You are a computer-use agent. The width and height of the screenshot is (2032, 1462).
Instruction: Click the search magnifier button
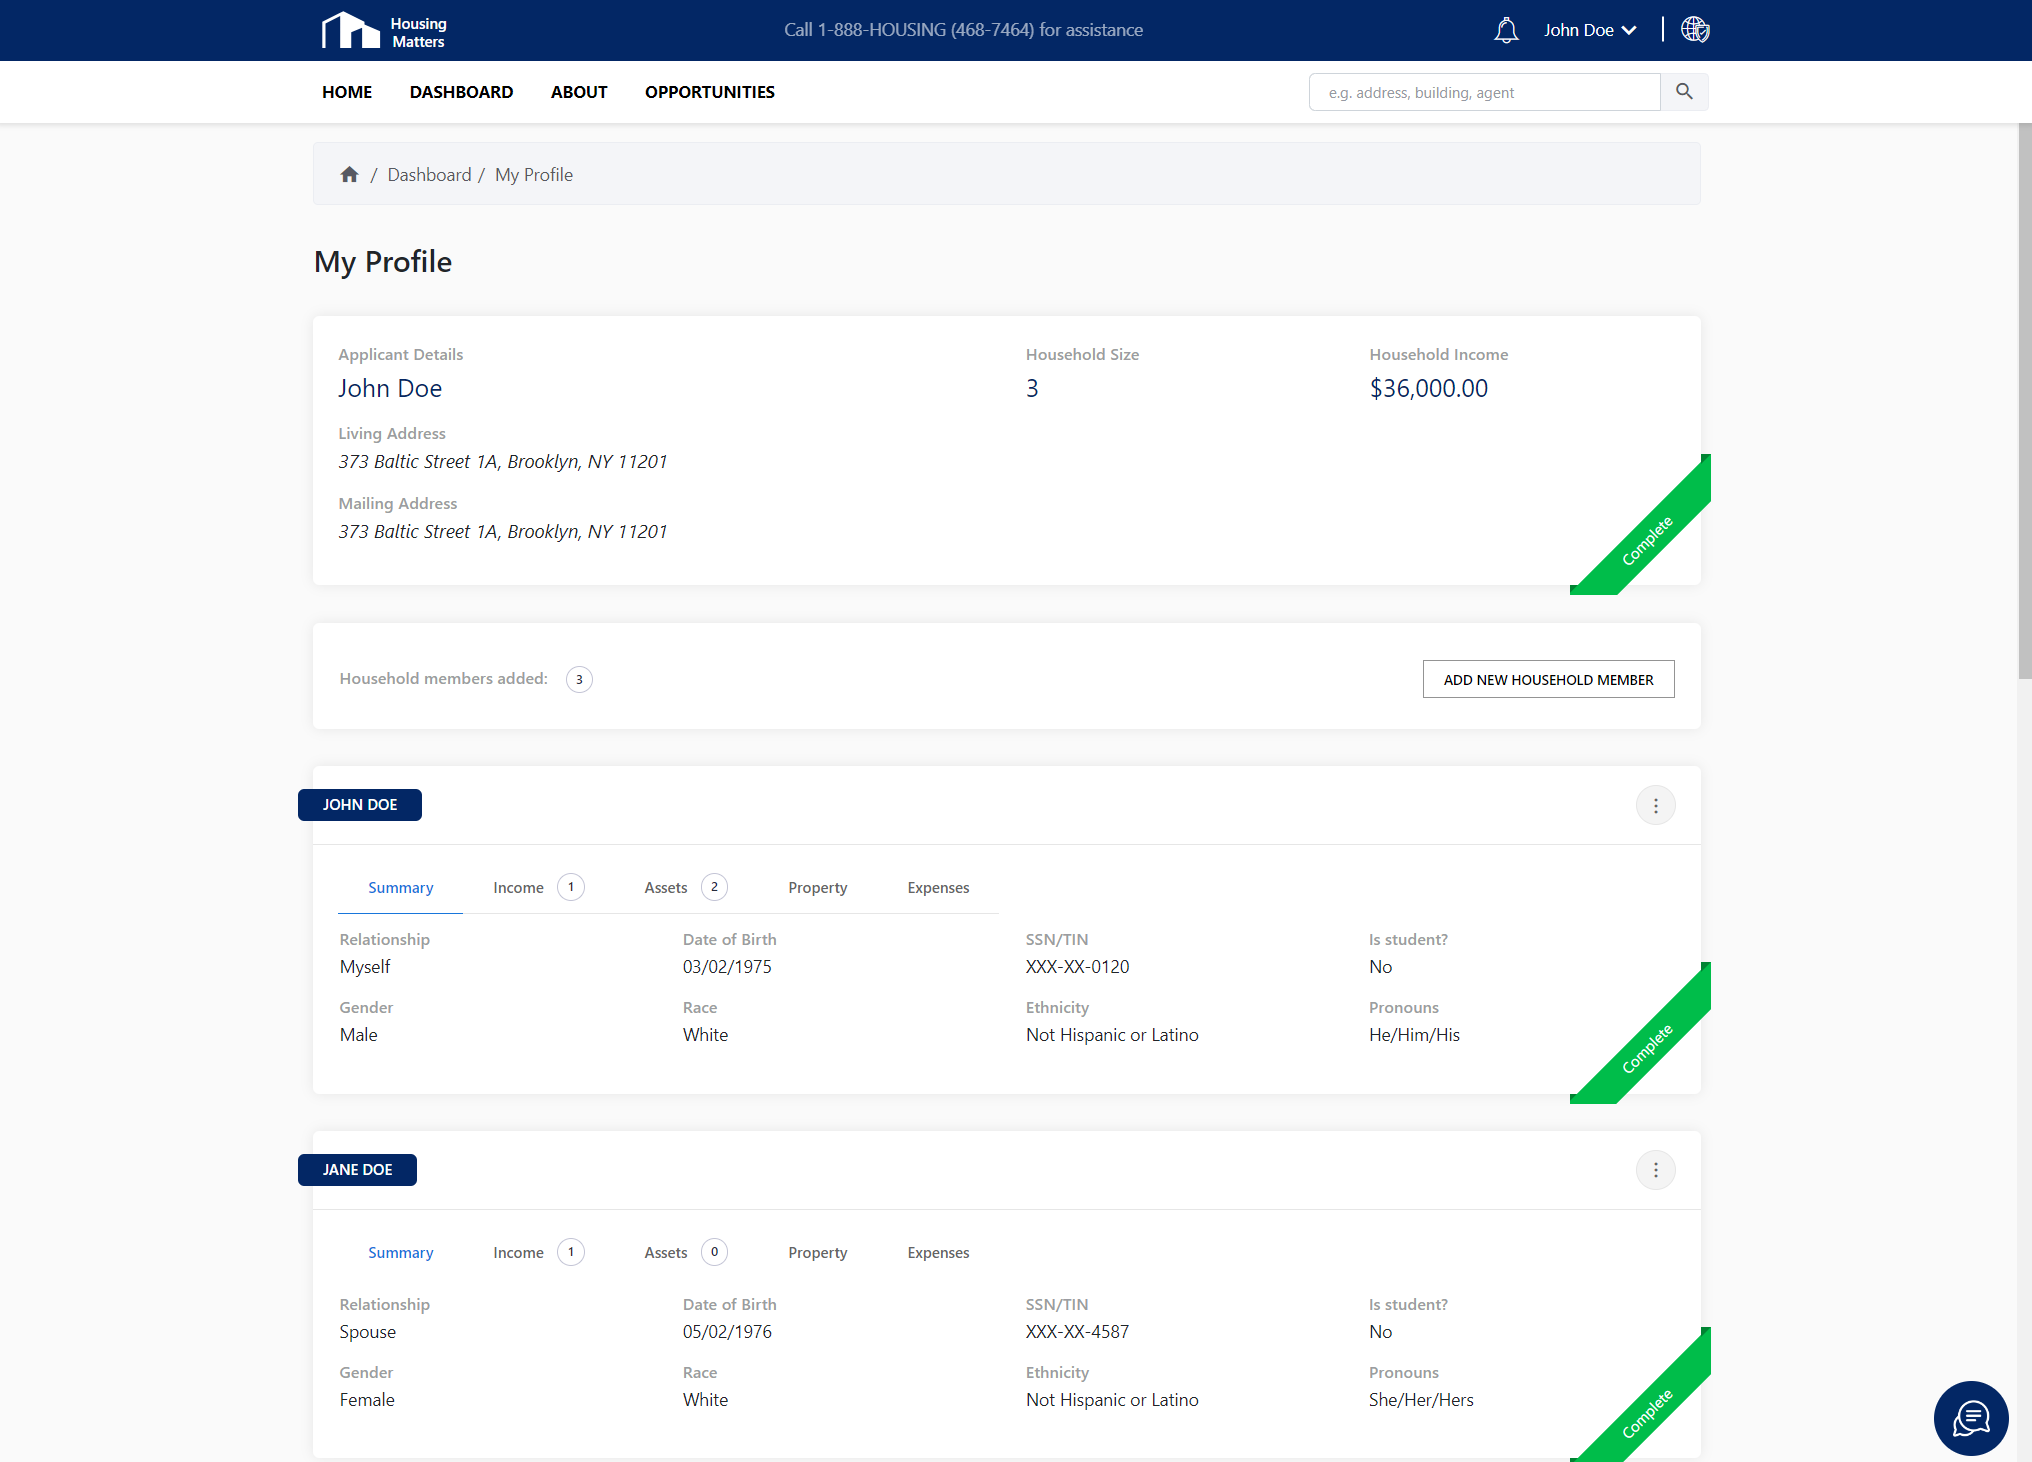(x=1684, y=92)
